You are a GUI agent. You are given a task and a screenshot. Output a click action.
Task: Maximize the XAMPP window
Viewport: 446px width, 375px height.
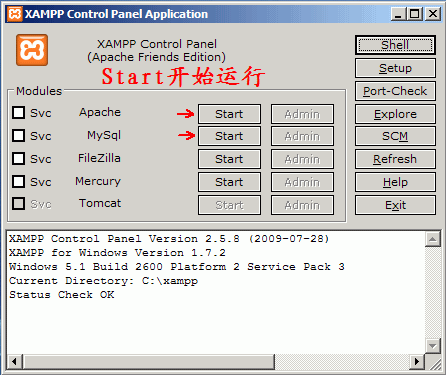coord(414,14)
